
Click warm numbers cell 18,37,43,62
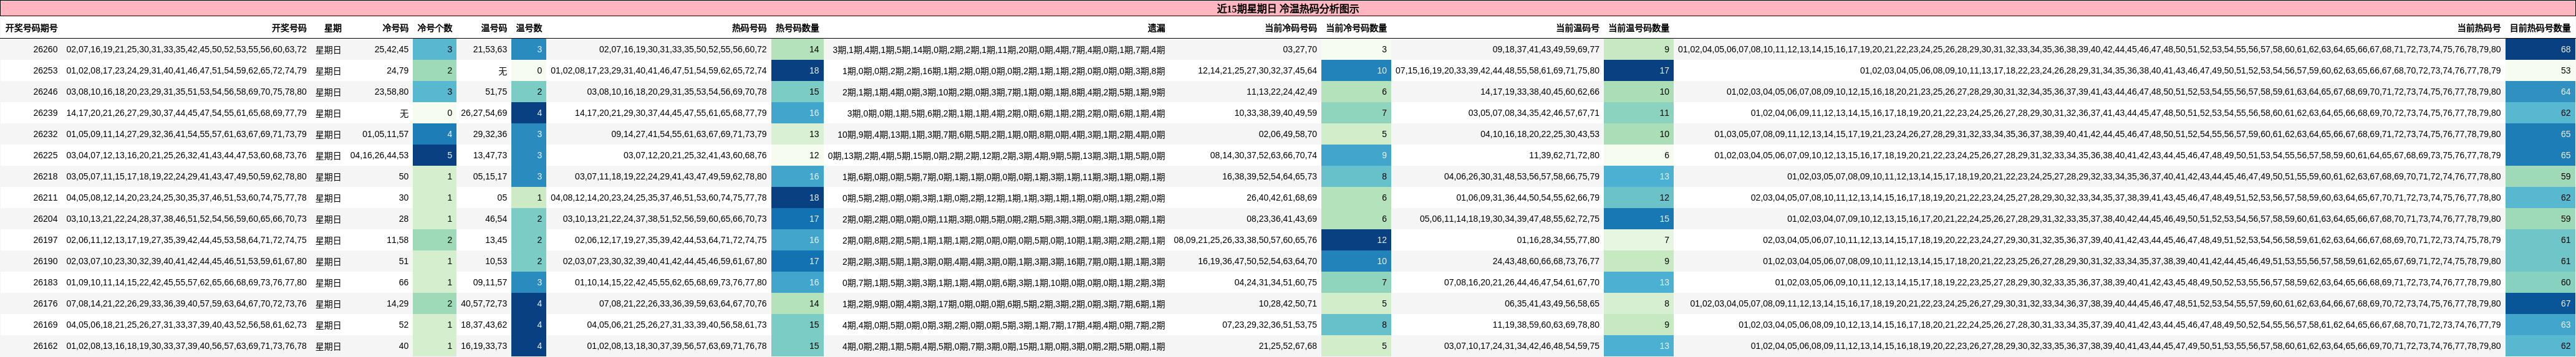484,325
